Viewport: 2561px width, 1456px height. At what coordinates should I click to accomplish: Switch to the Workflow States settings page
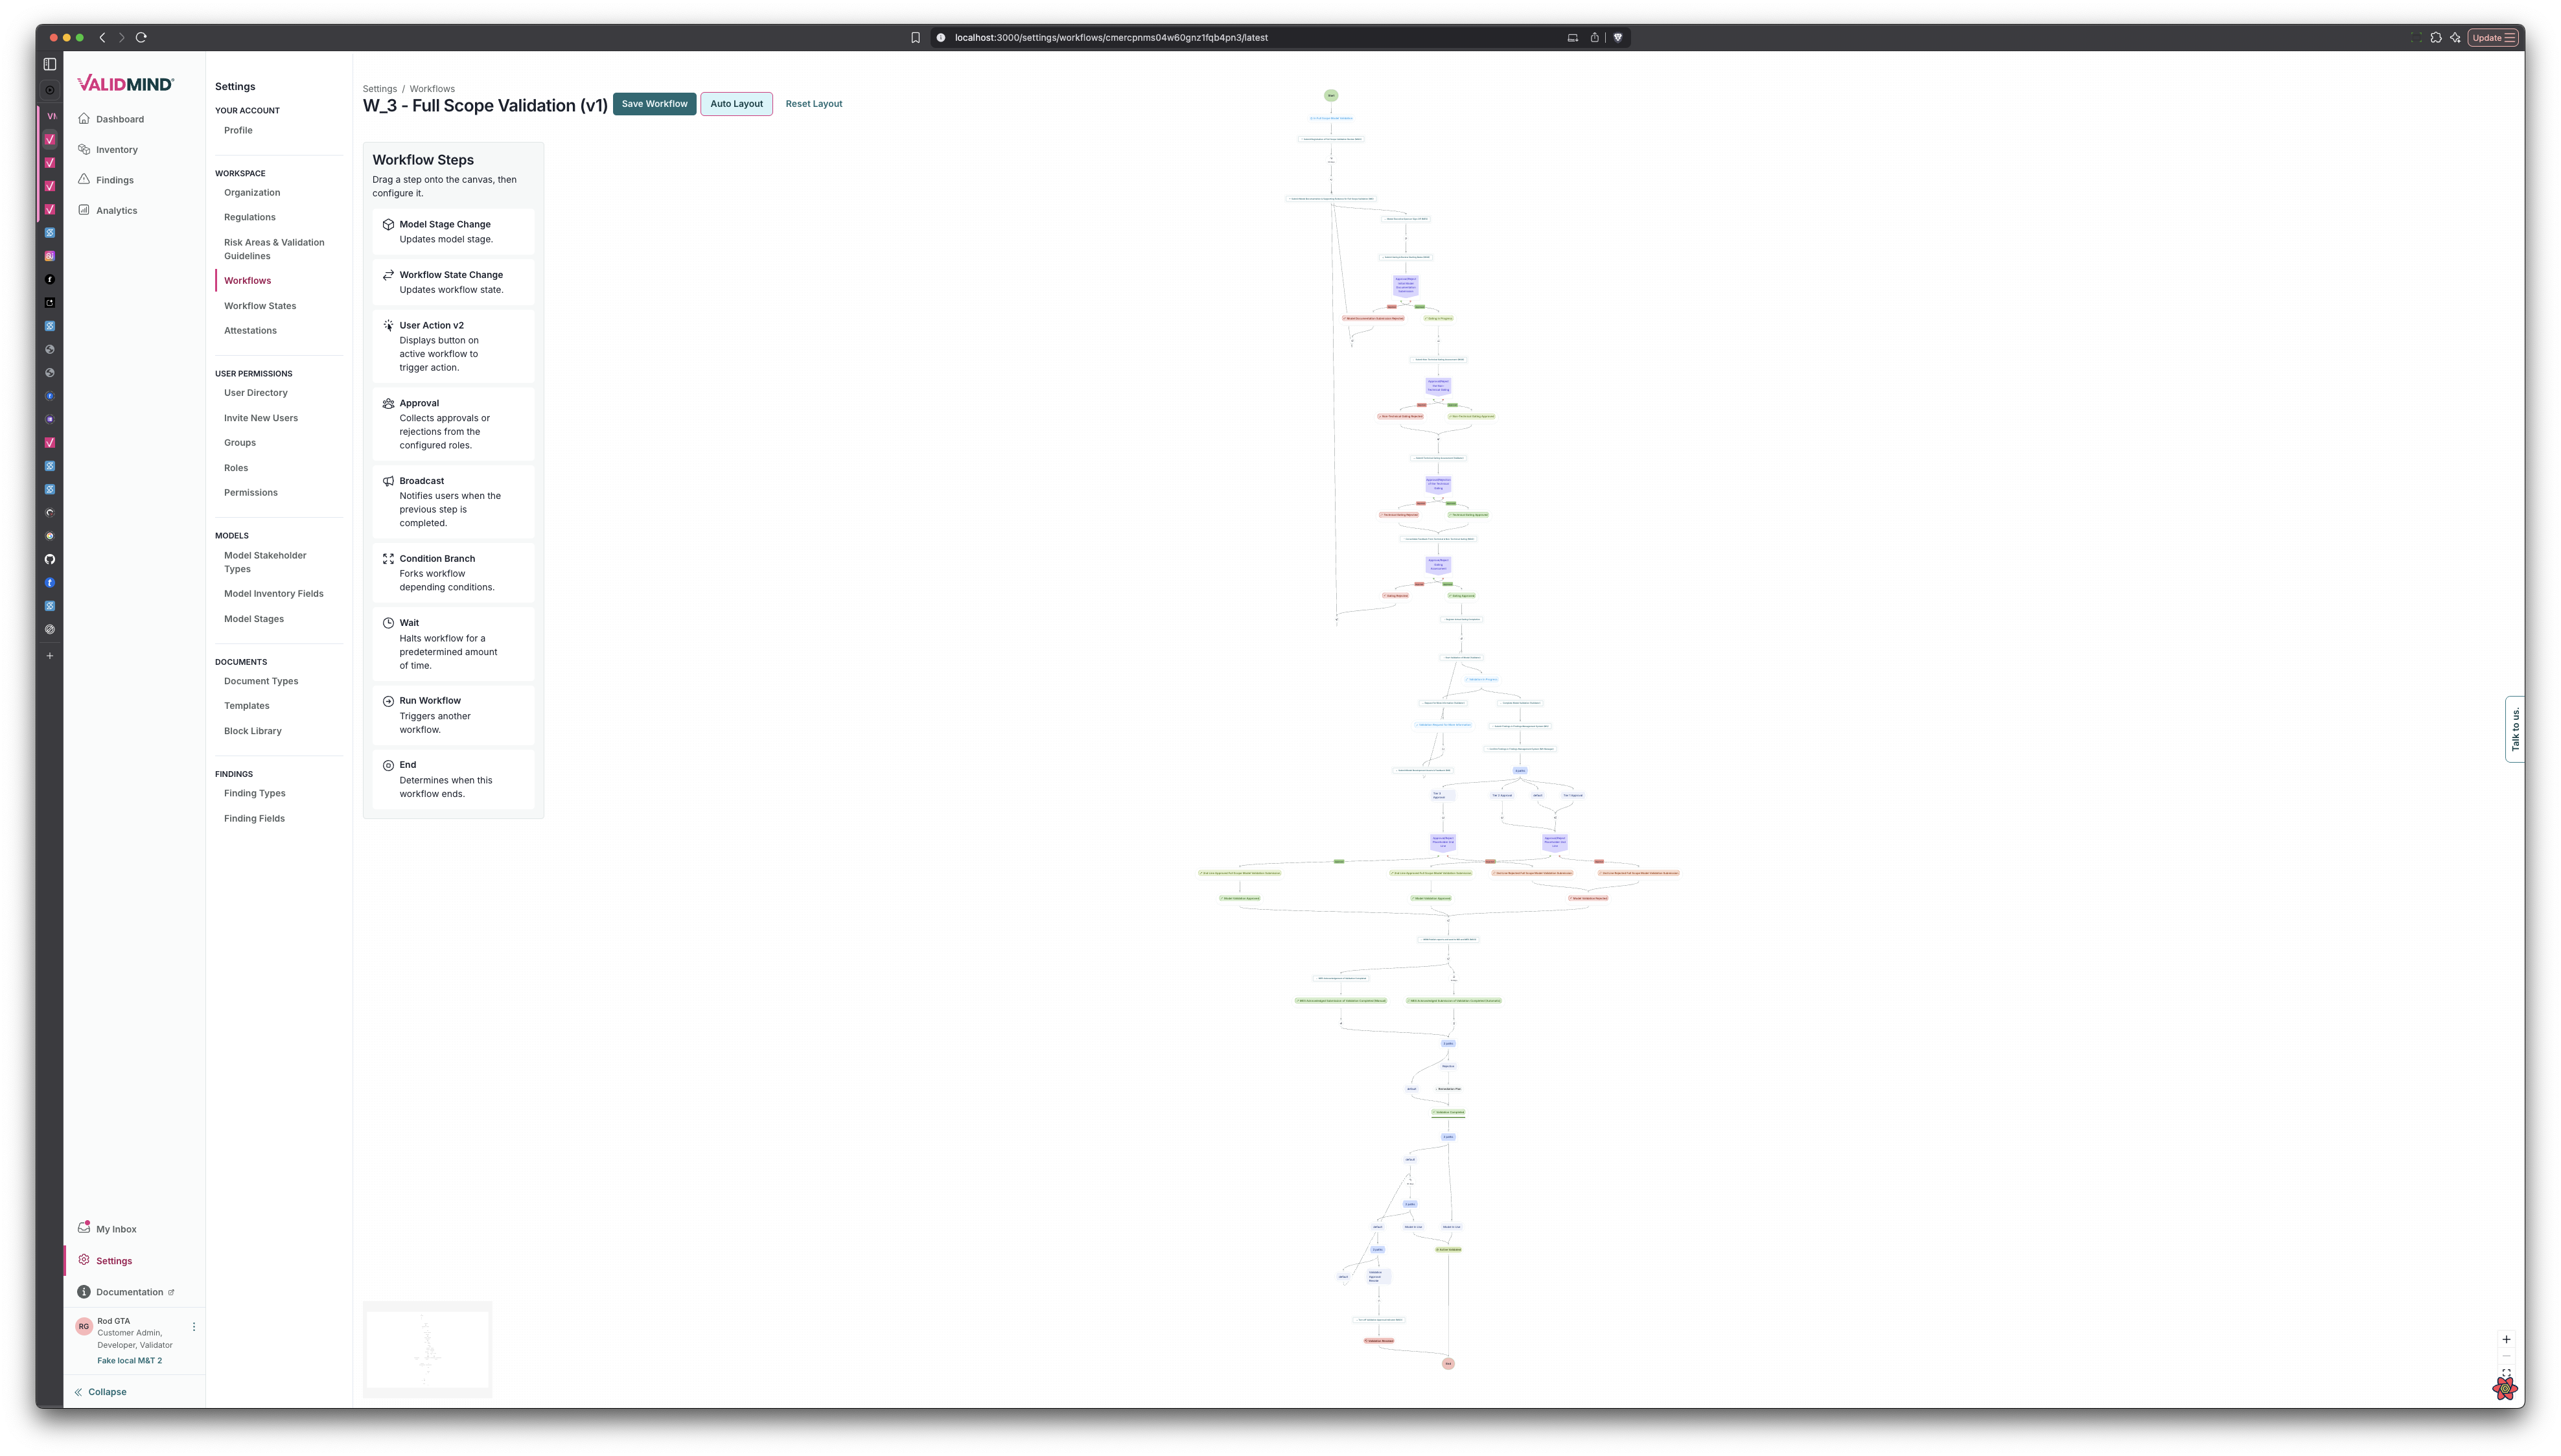[x=260, y=305]
